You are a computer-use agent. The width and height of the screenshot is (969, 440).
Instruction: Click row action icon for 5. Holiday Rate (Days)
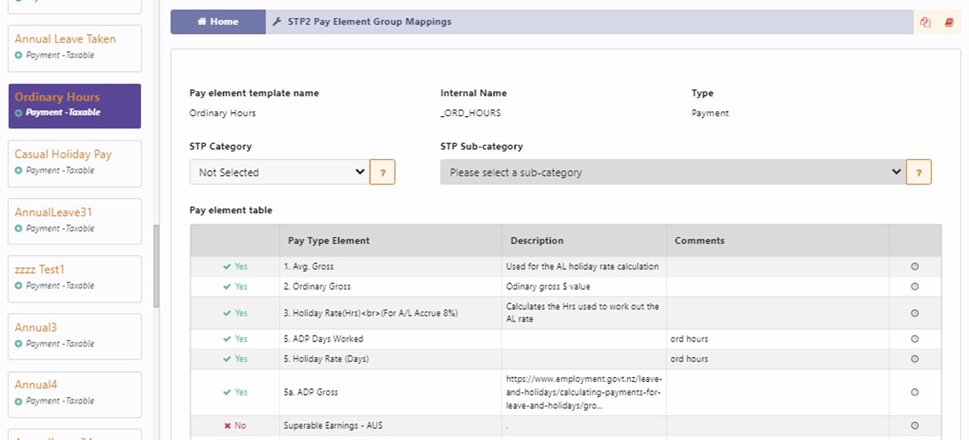point(915,358)
